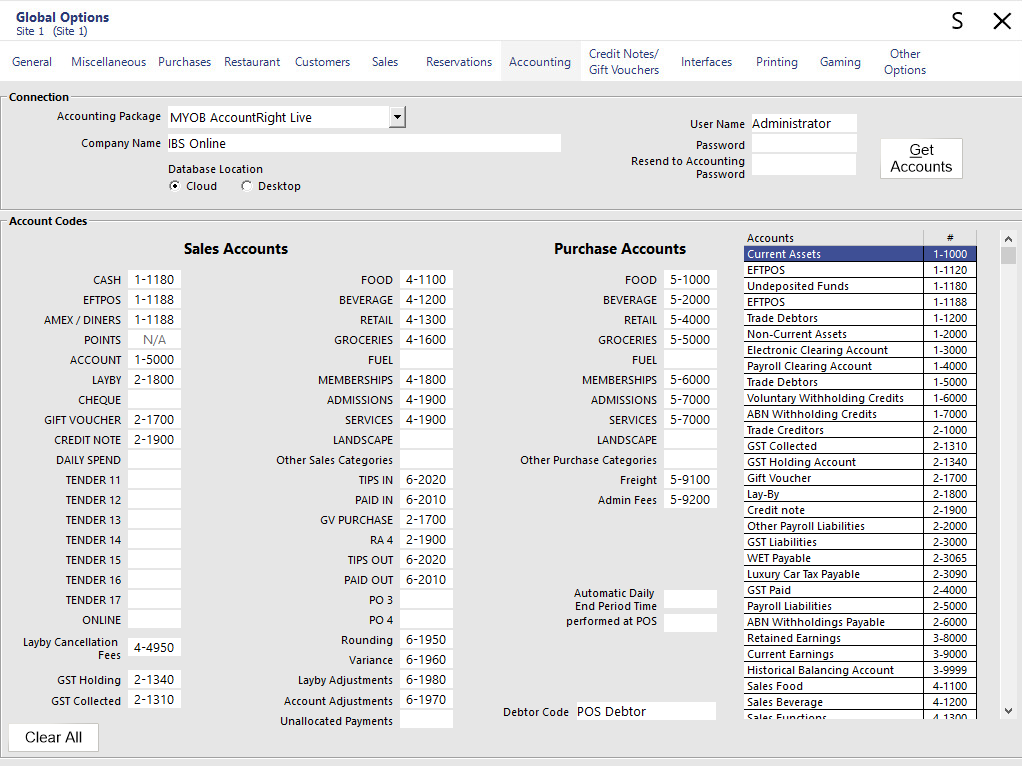Open the Other Options tab

(x=904, y=61)
